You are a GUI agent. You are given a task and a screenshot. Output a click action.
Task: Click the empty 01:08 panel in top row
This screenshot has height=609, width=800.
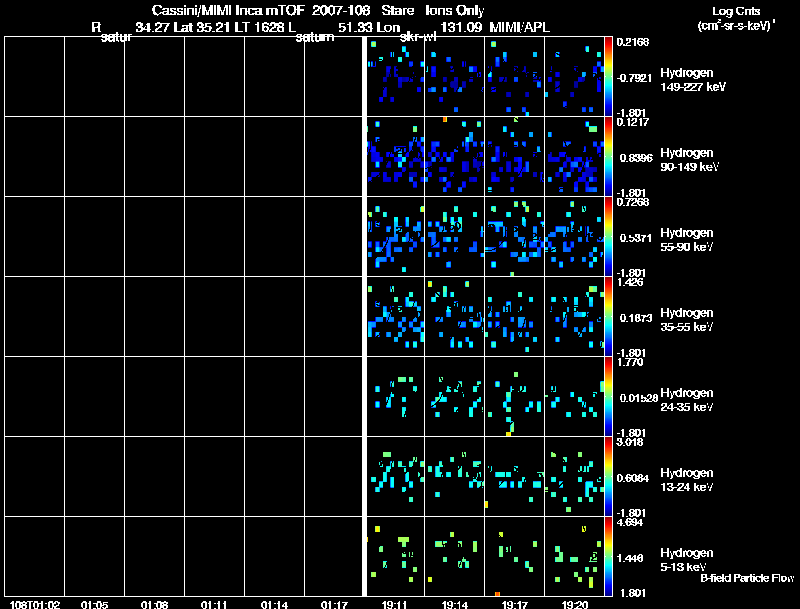[x=155, y=77]
